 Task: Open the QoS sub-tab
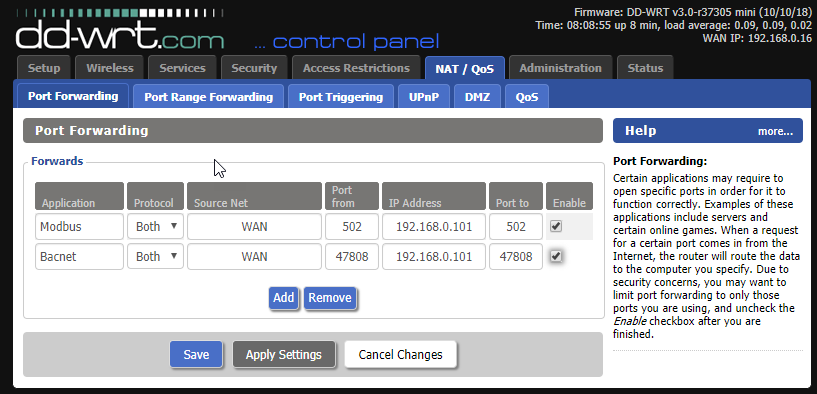pos(527,97)
